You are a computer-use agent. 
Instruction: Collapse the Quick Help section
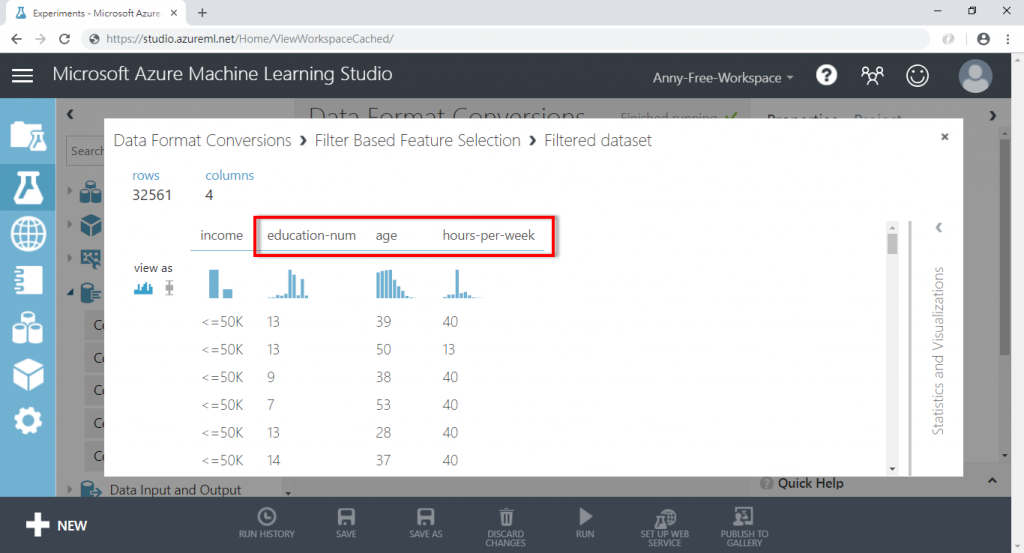[992, 481]
